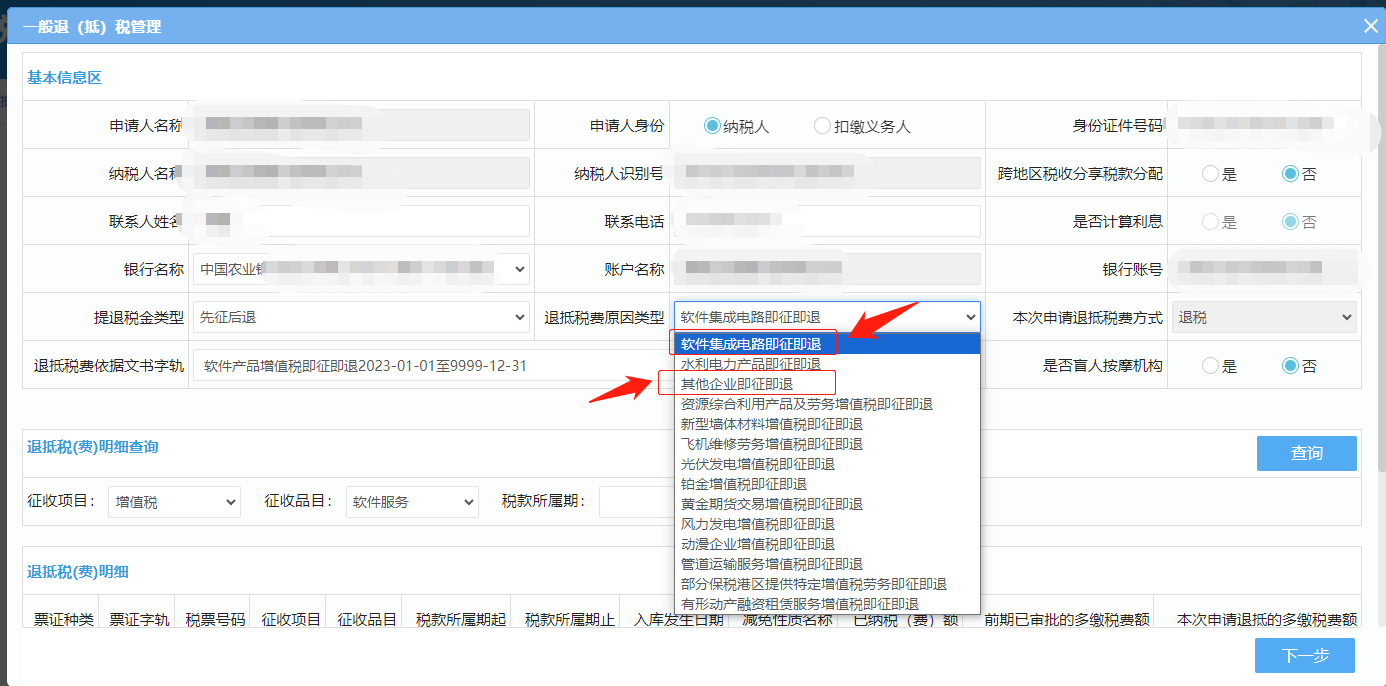
Task: Pick 光伏发电增值税即征即退 from the dropdown
Action: pos(756,463)
